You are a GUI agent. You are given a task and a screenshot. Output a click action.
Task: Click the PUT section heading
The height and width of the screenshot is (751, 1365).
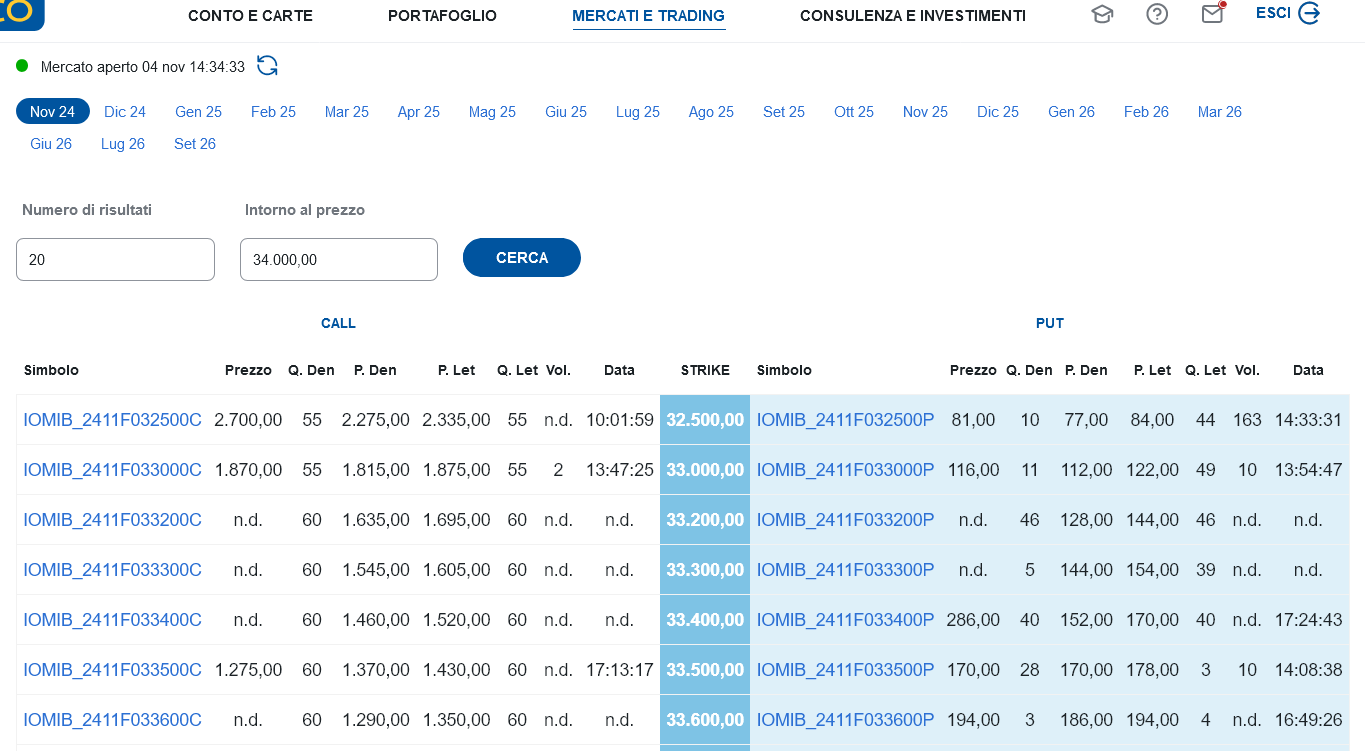pyautogui.click(x=1050, y=323)
